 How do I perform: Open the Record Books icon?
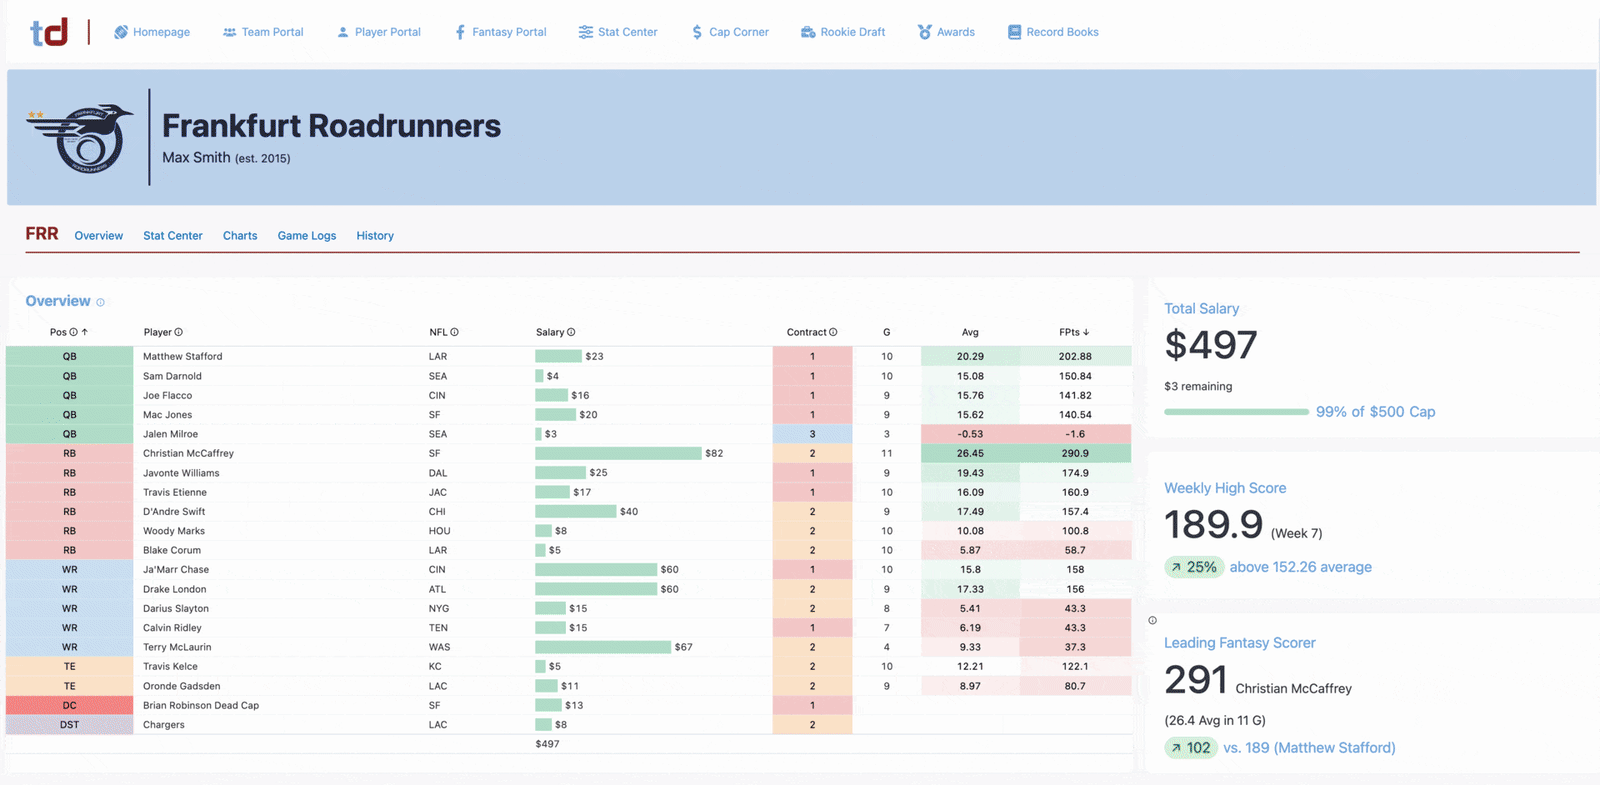1014,32
